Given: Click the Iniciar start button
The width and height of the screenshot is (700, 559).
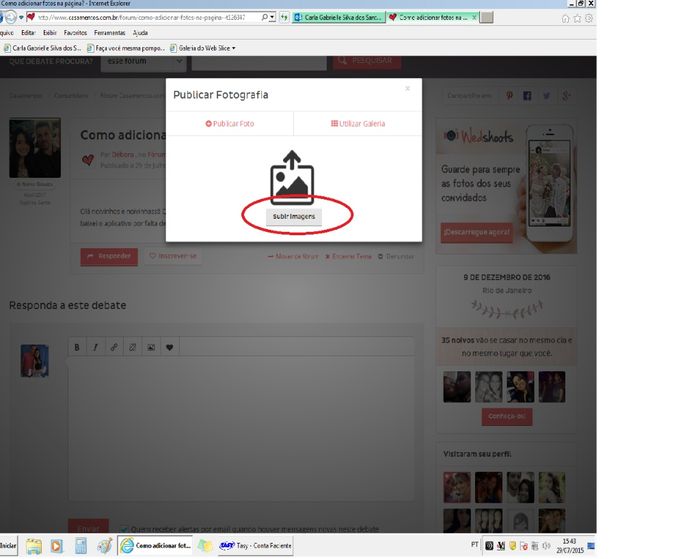Looking at the screenshot, I should pos(8,546).
